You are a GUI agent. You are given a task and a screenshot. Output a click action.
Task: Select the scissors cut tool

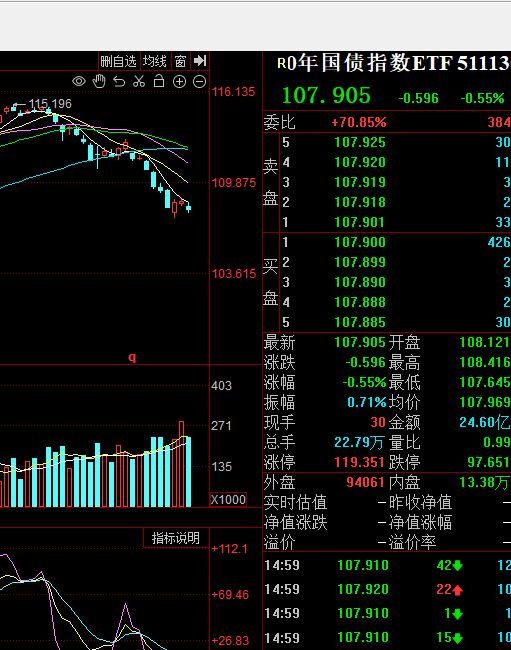[x=139, y=81]
